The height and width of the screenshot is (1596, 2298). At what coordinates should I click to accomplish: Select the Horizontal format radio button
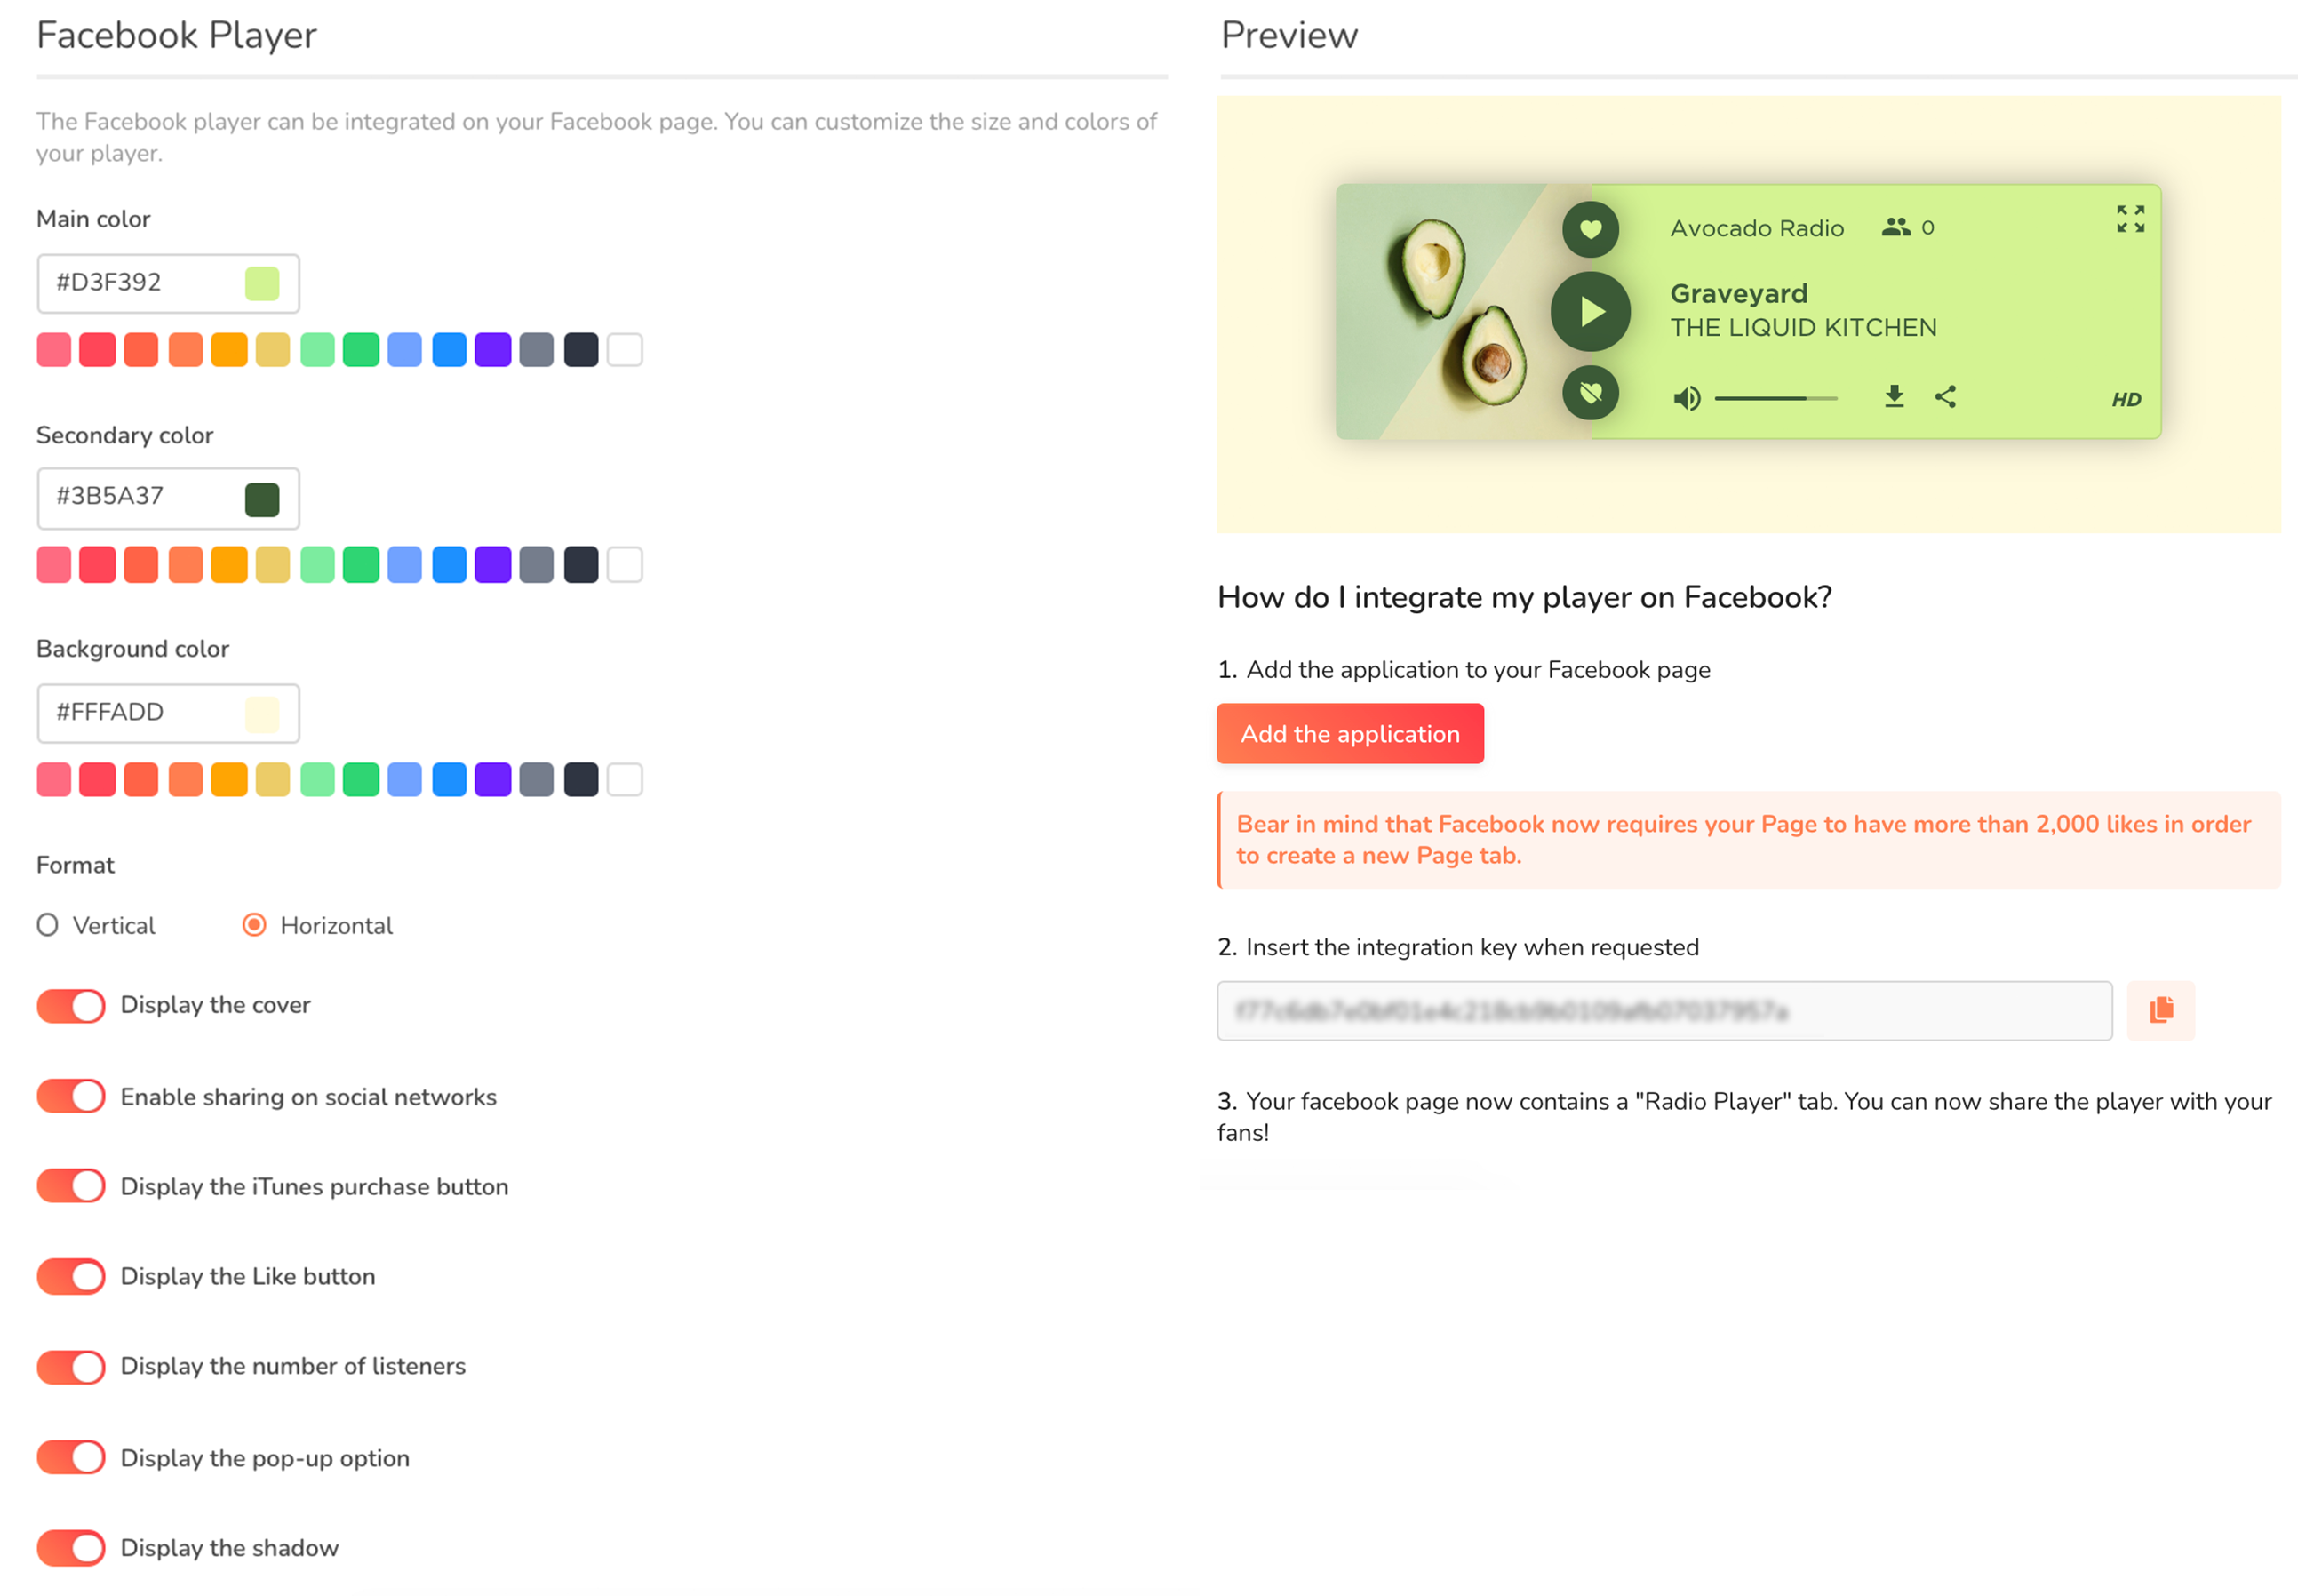tap(254, 924)
